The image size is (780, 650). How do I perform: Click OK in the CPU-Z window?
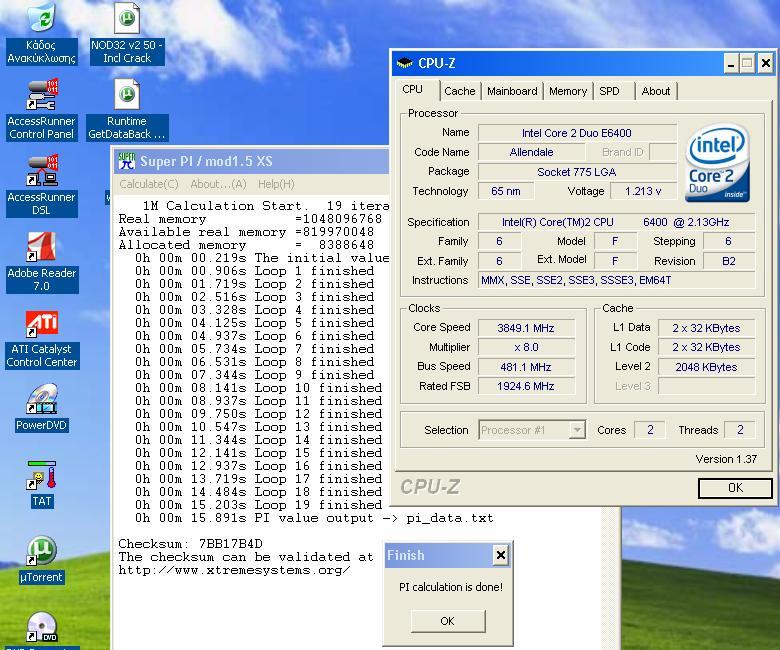[735, 488]
